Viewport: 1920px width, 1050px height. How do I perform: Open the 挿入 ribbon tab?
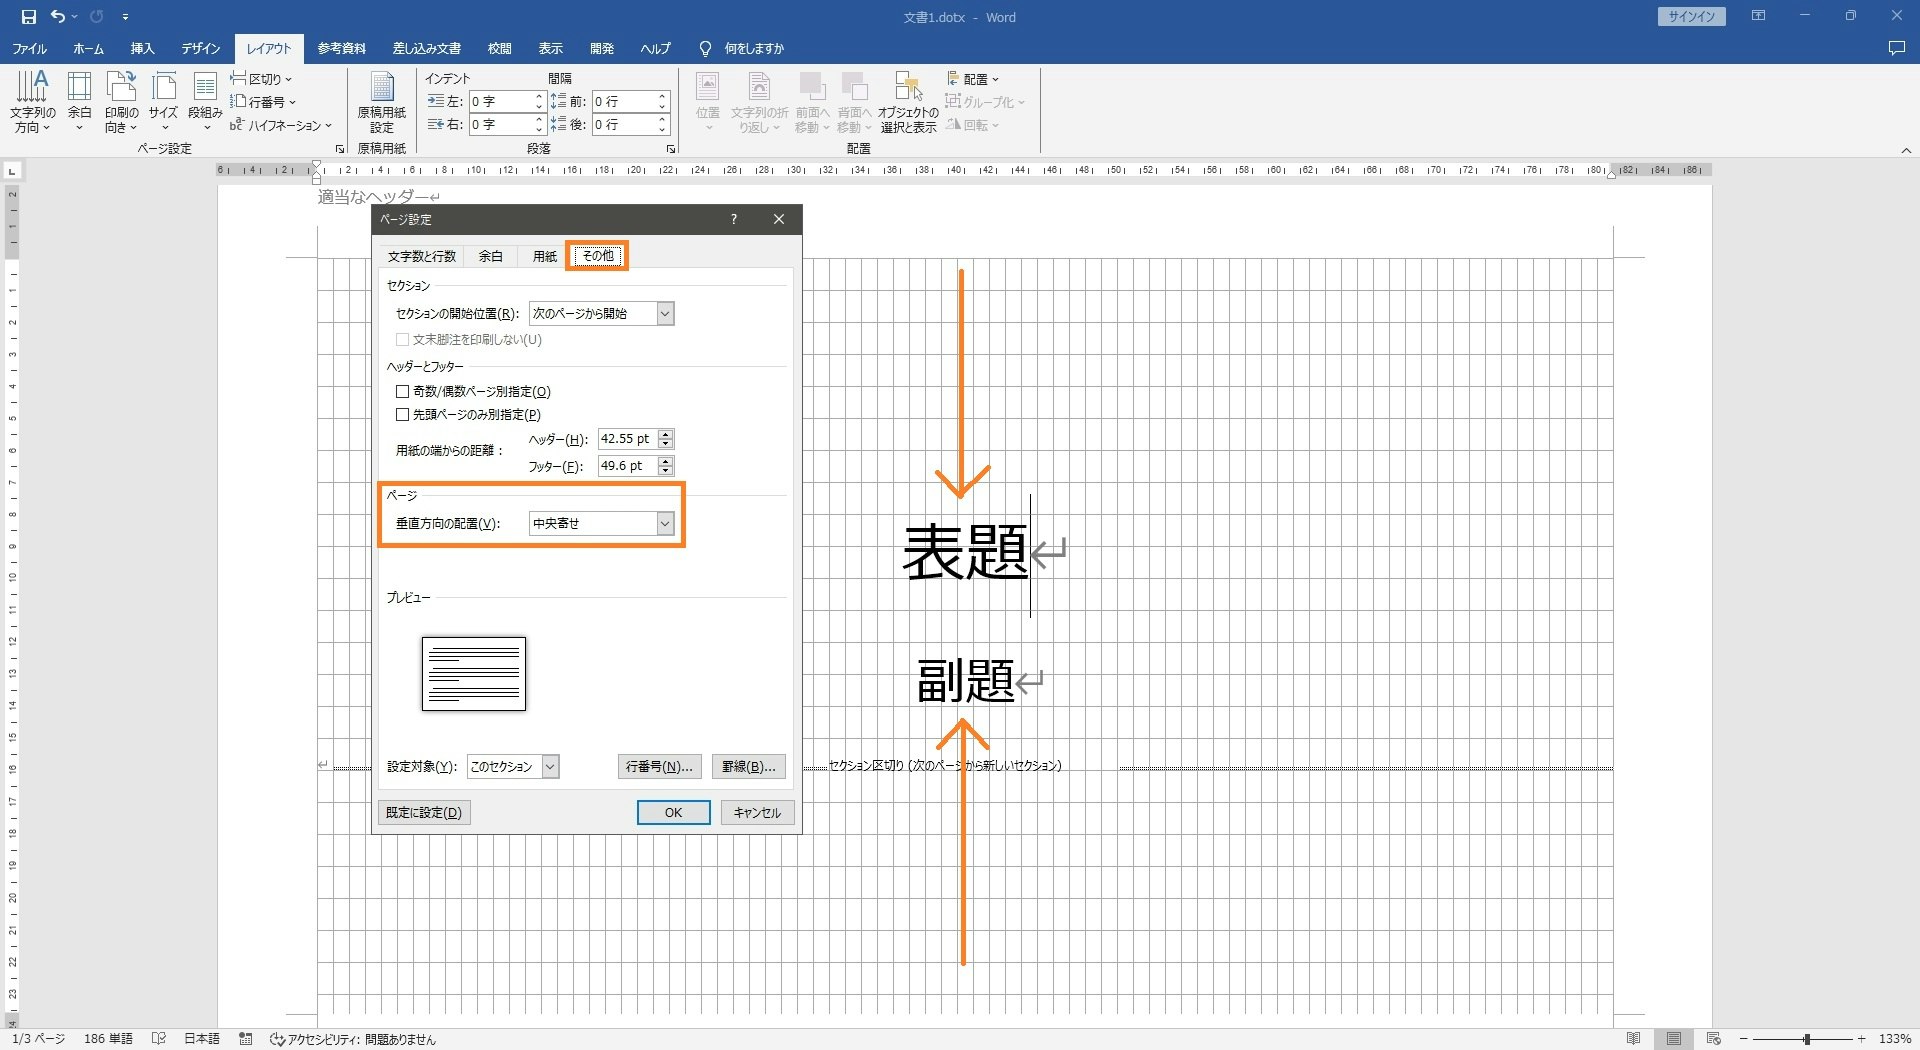coord(143,48)
